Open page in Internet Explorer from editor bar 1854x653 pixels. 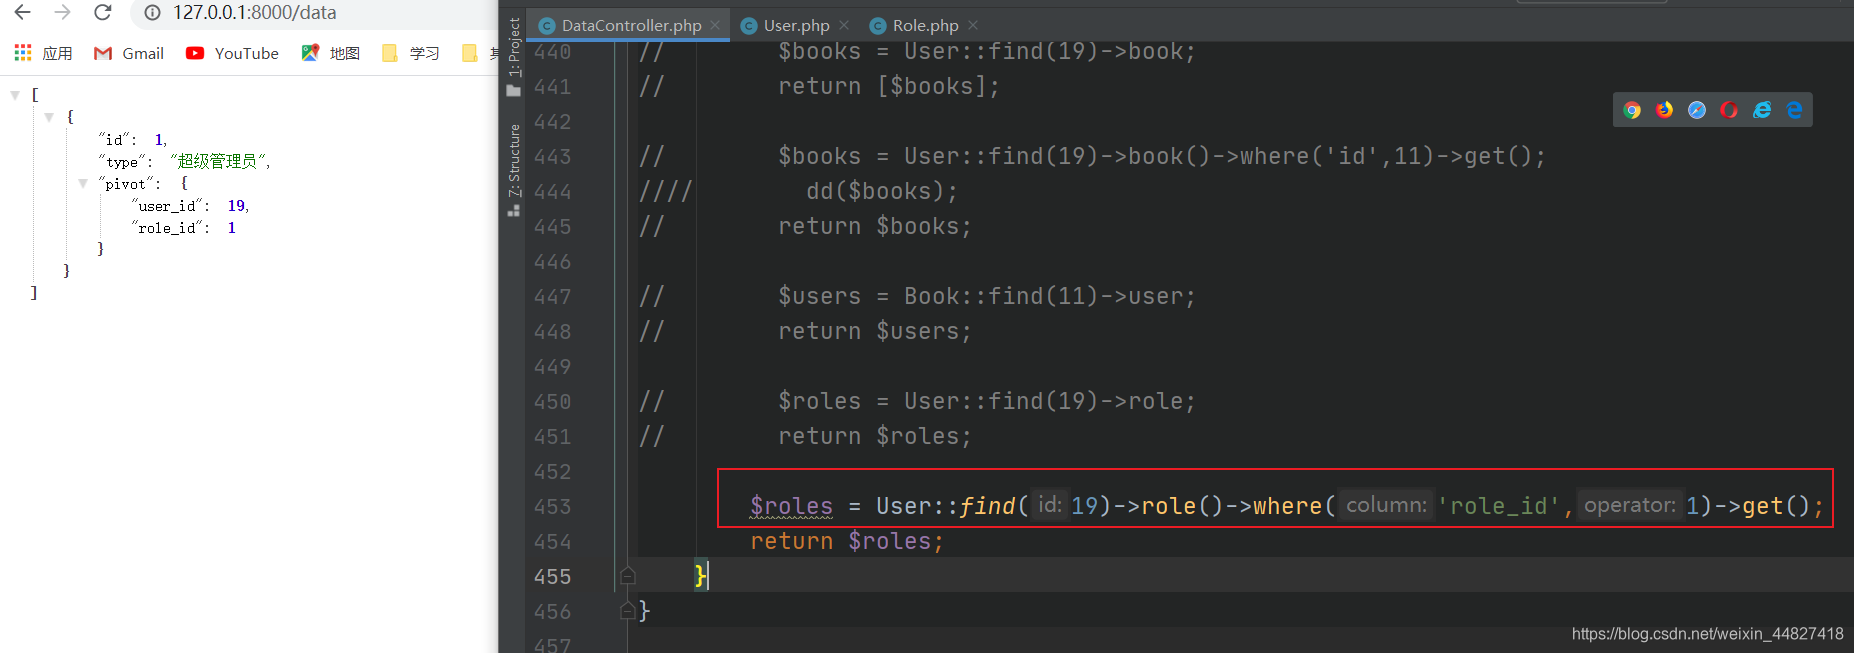pyautogui.click(x=1762, y=110)
